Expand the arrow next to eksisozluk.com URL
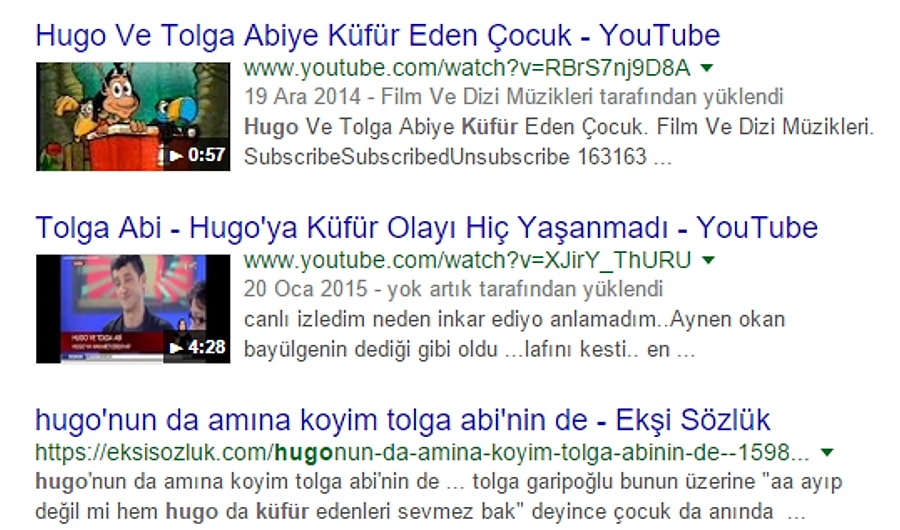This screenshot has width=900, height=530. click(x=827, y=453)
